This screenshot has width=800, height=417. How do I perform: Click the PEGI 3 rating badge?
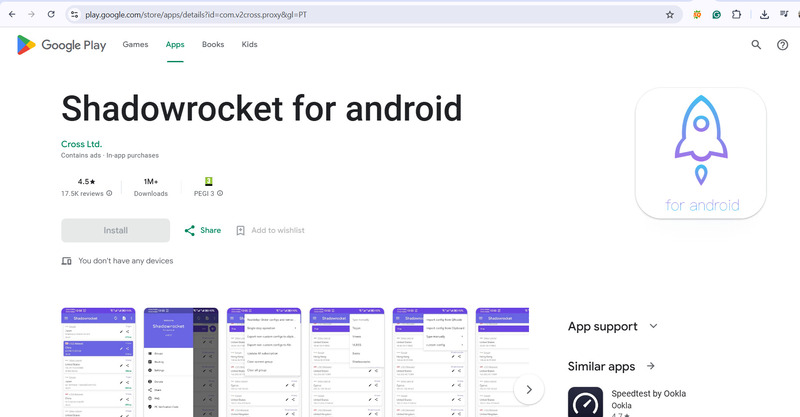209,181
